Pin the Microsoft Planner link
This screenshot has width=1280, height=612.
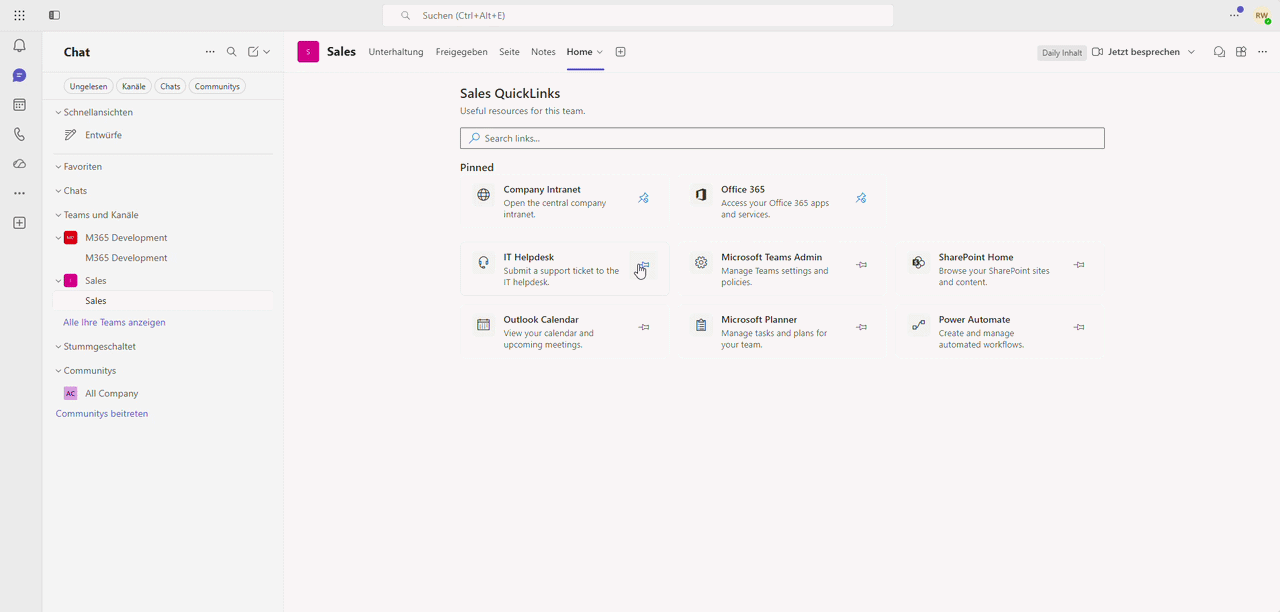(x=861, y=327)
